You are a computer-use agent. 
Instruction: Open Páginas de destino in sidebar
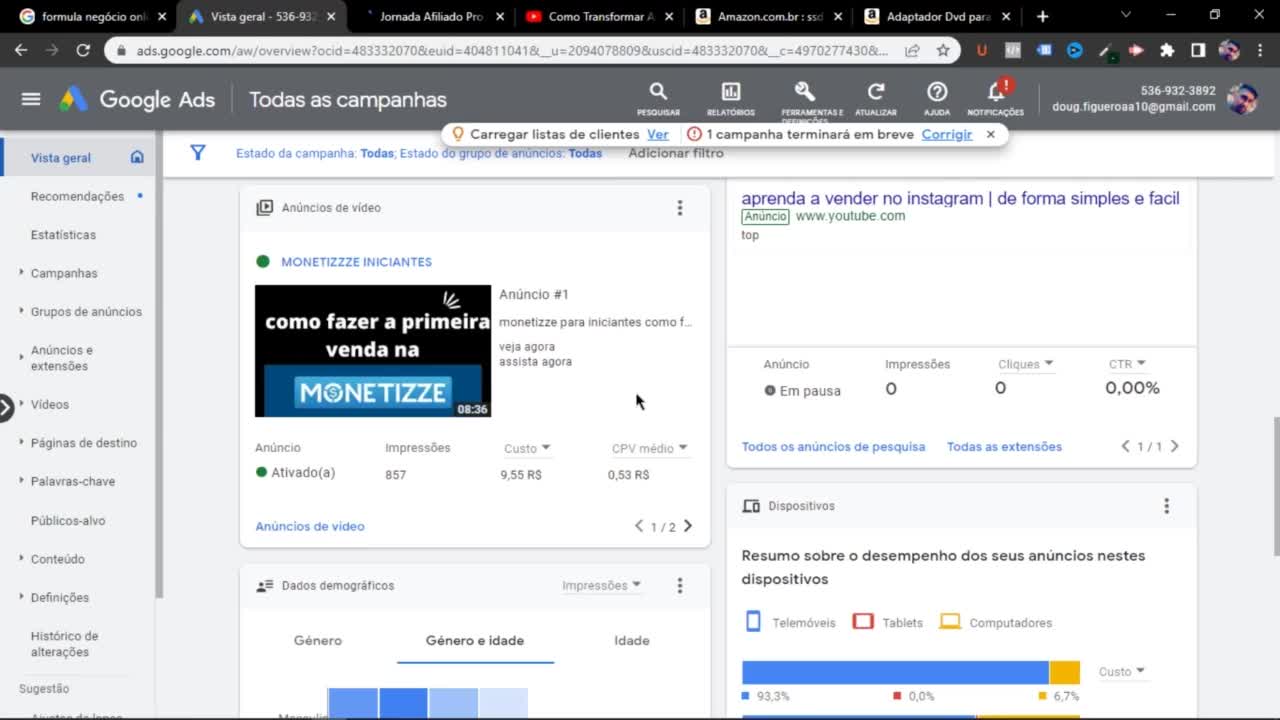pos(83,443)
